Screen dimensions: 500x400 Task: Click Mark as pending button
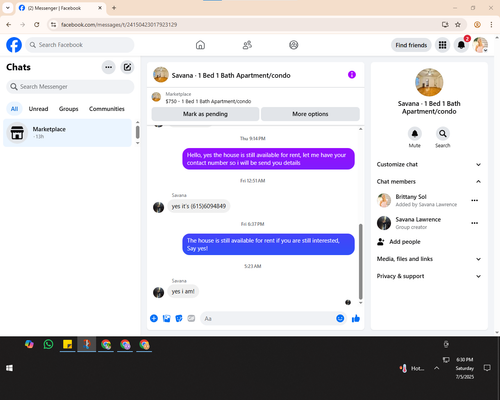205,114
